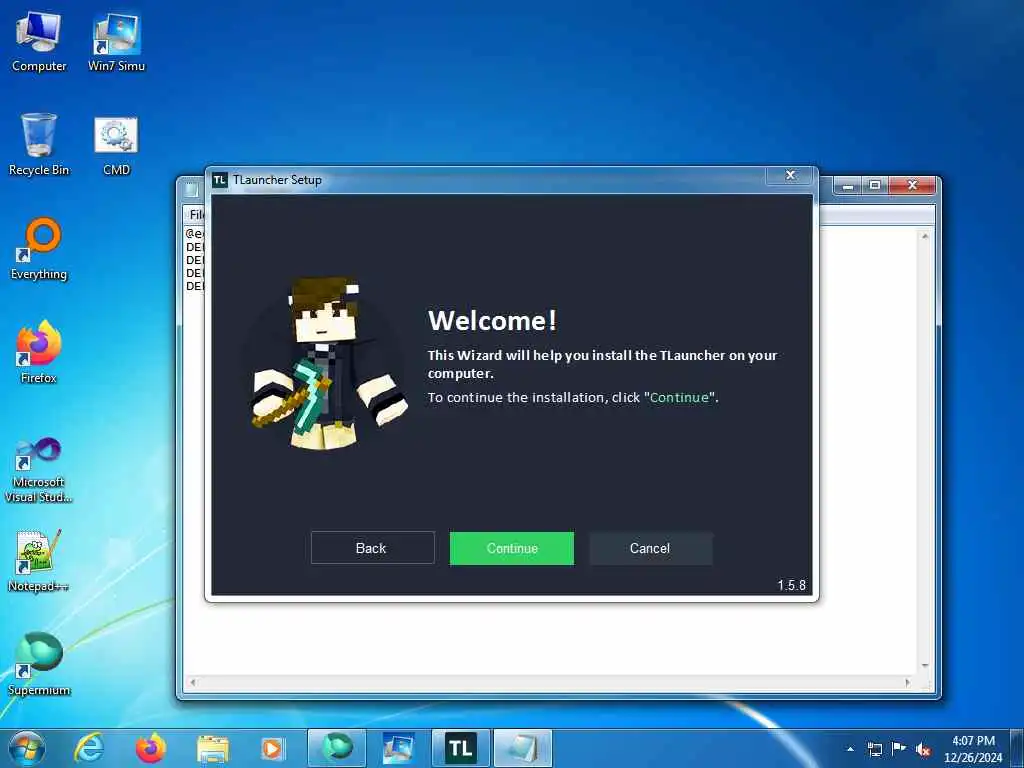
Task: Click the green "Continue" word in the instructions
Action: (x=679, y=397)
